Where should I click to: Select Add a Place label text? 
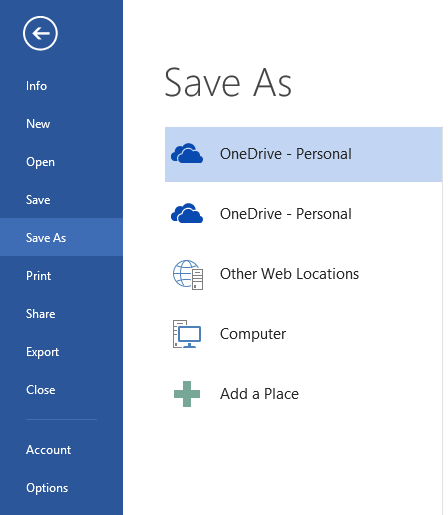259,394
